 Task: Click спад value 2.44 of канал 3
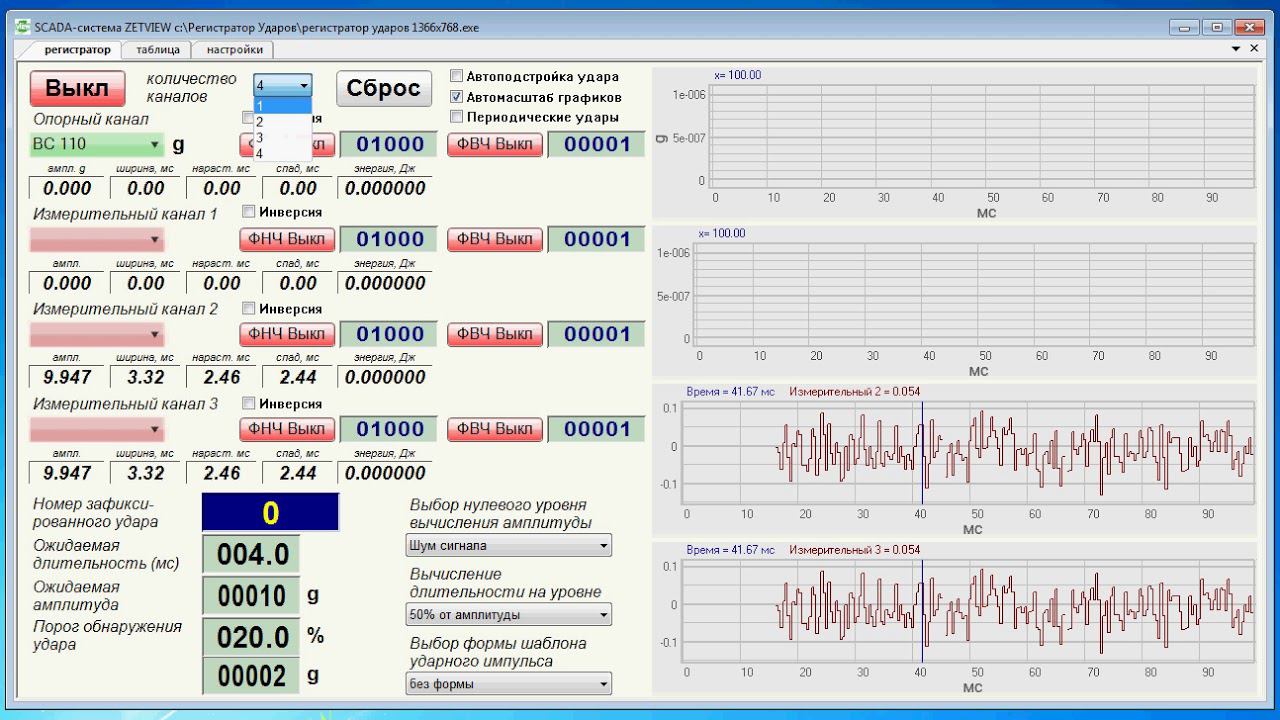click(x=298, y=473)
